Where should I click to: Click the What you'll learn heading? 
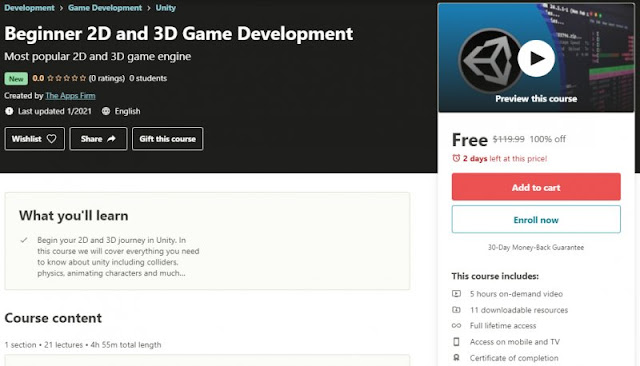pyautogui.click(x=73, y=215)
